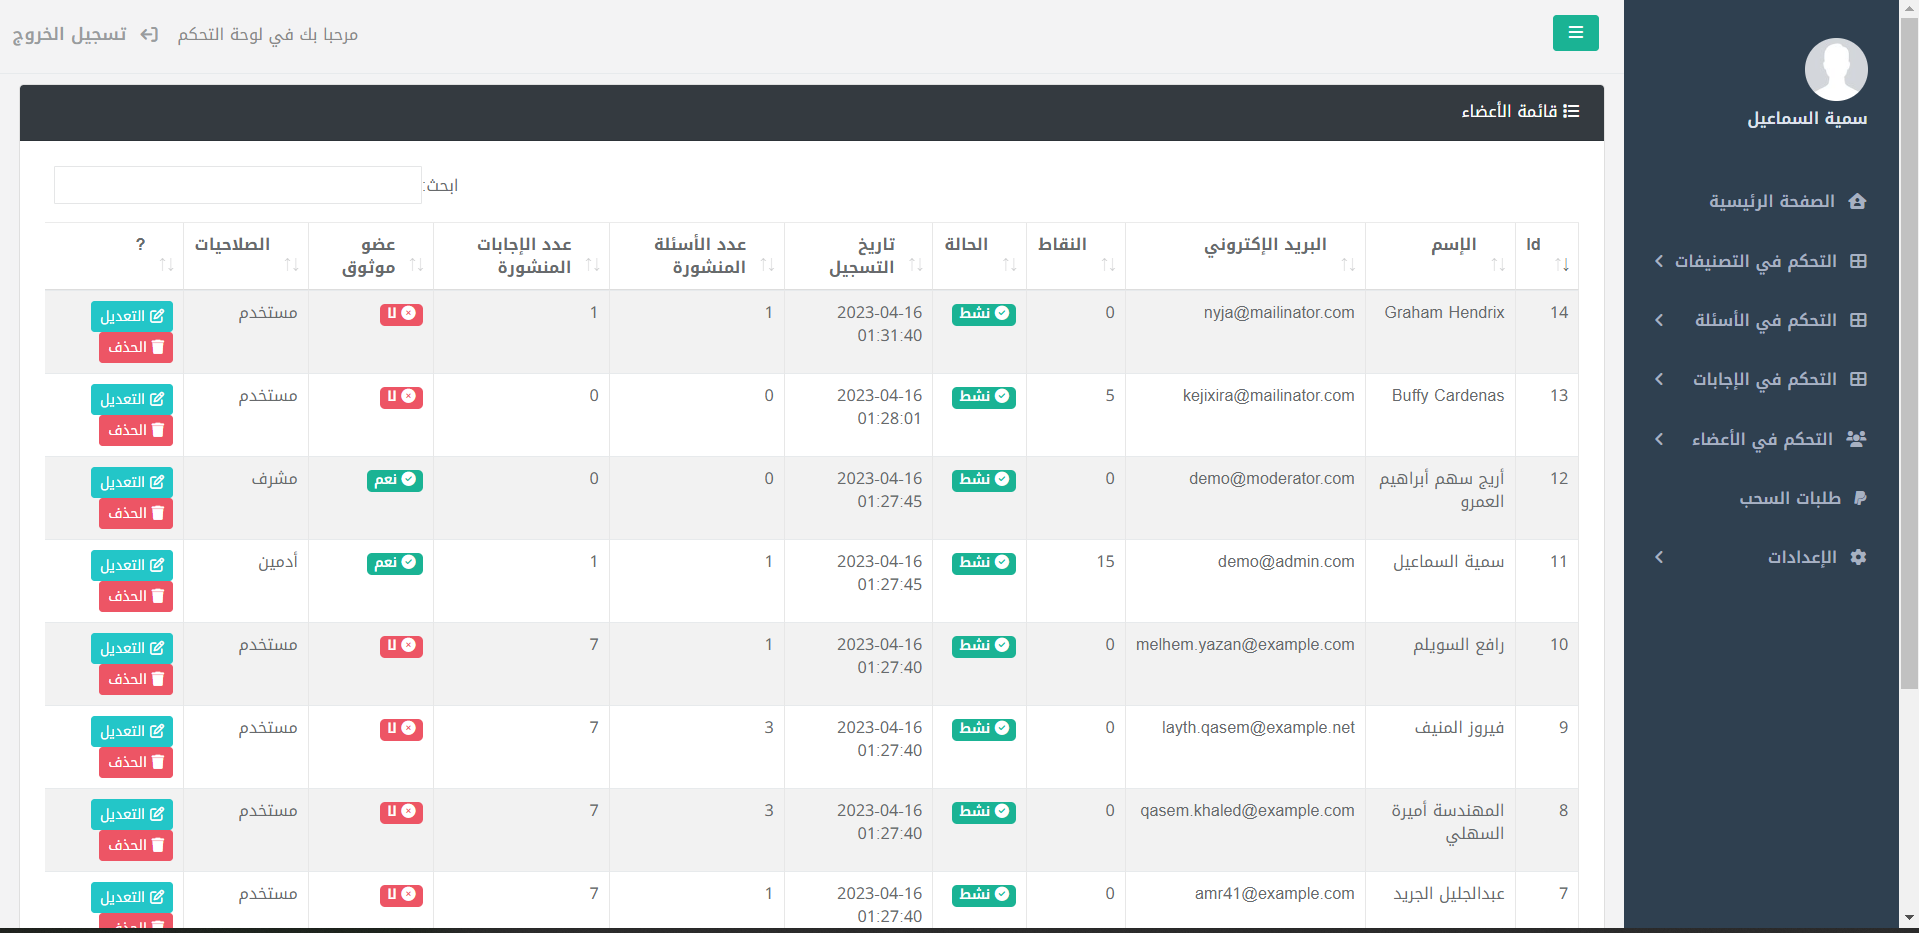
Task: Click the نشط status badge for Buffy Cardenas
Action: point(984,397)
